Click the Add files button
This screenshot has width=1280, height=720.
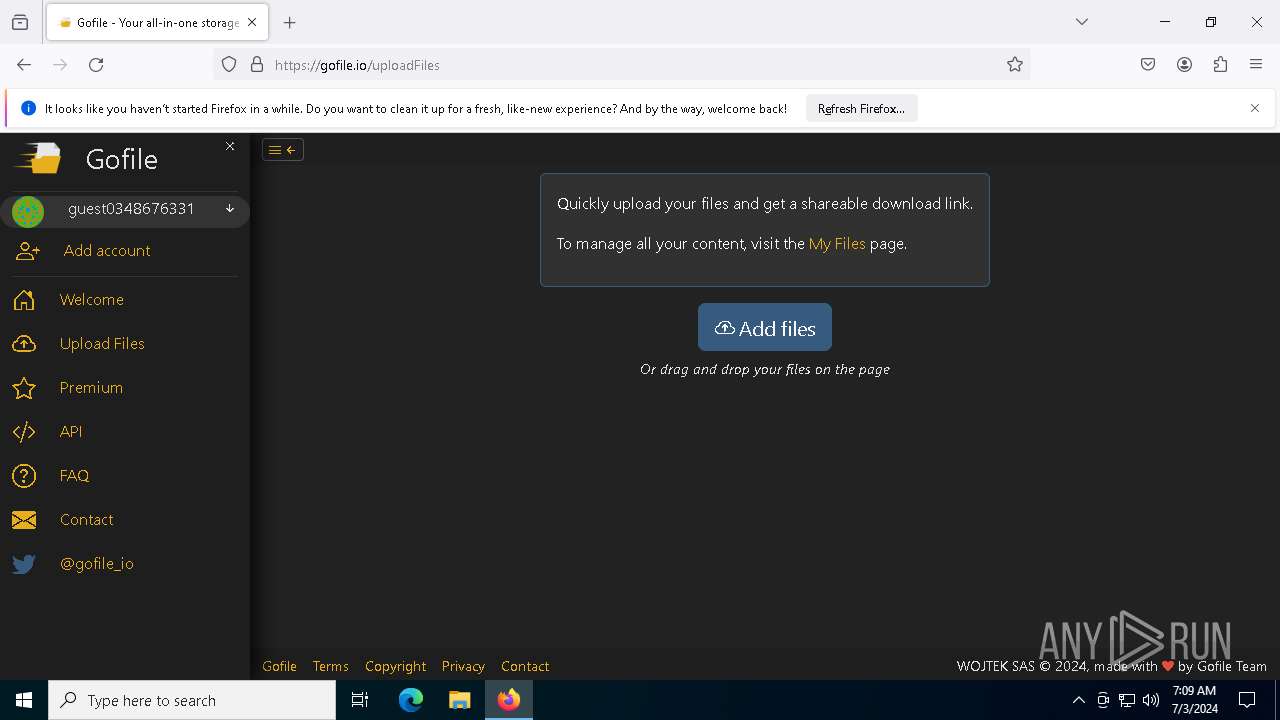click(765, 327)
